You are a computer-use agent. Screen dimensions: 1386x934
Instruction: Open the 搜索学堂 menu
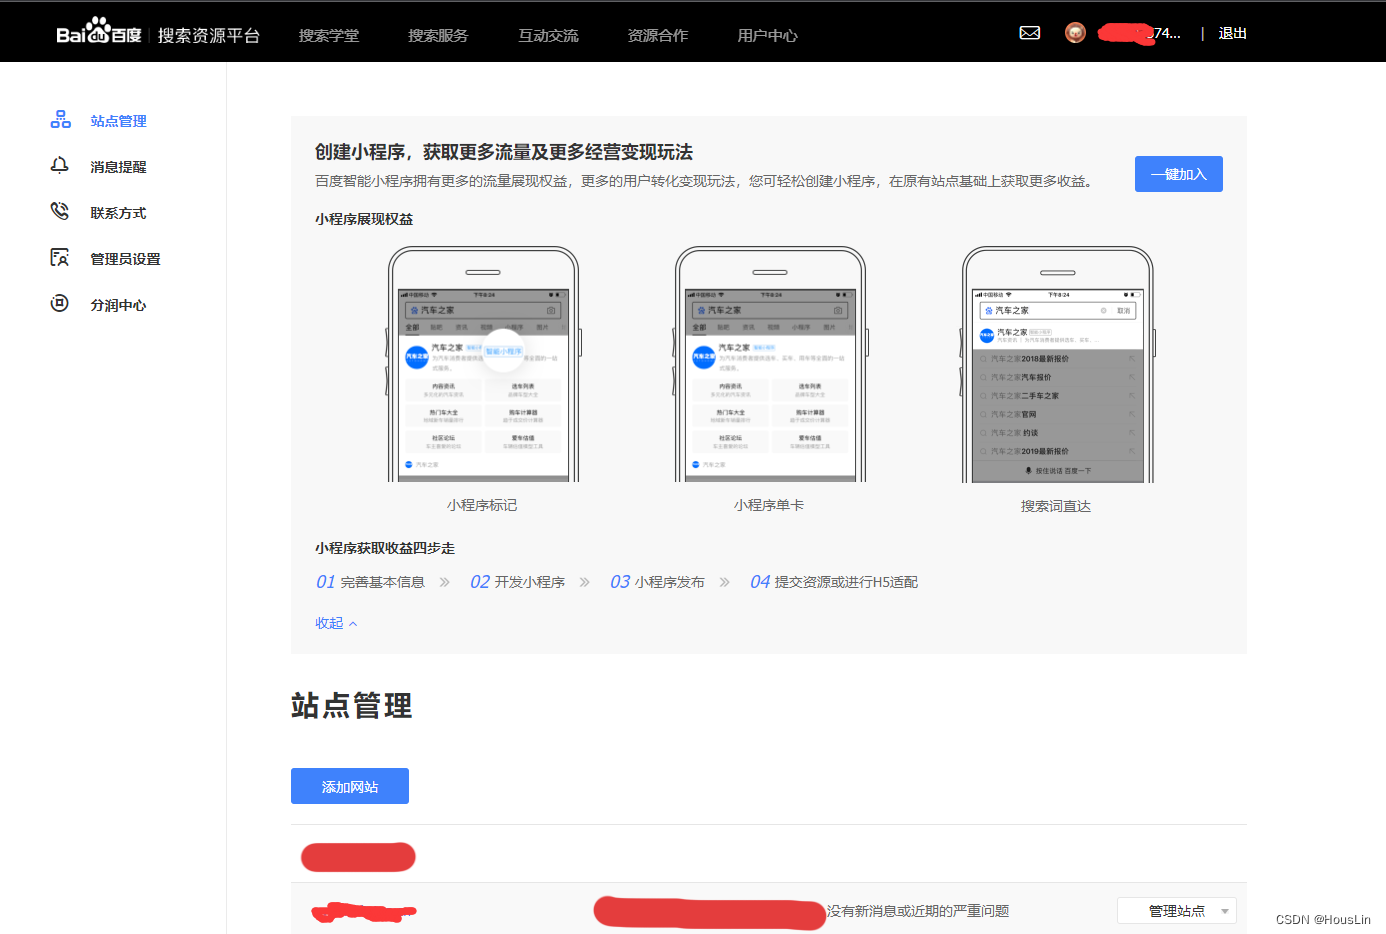coord(330,34)
